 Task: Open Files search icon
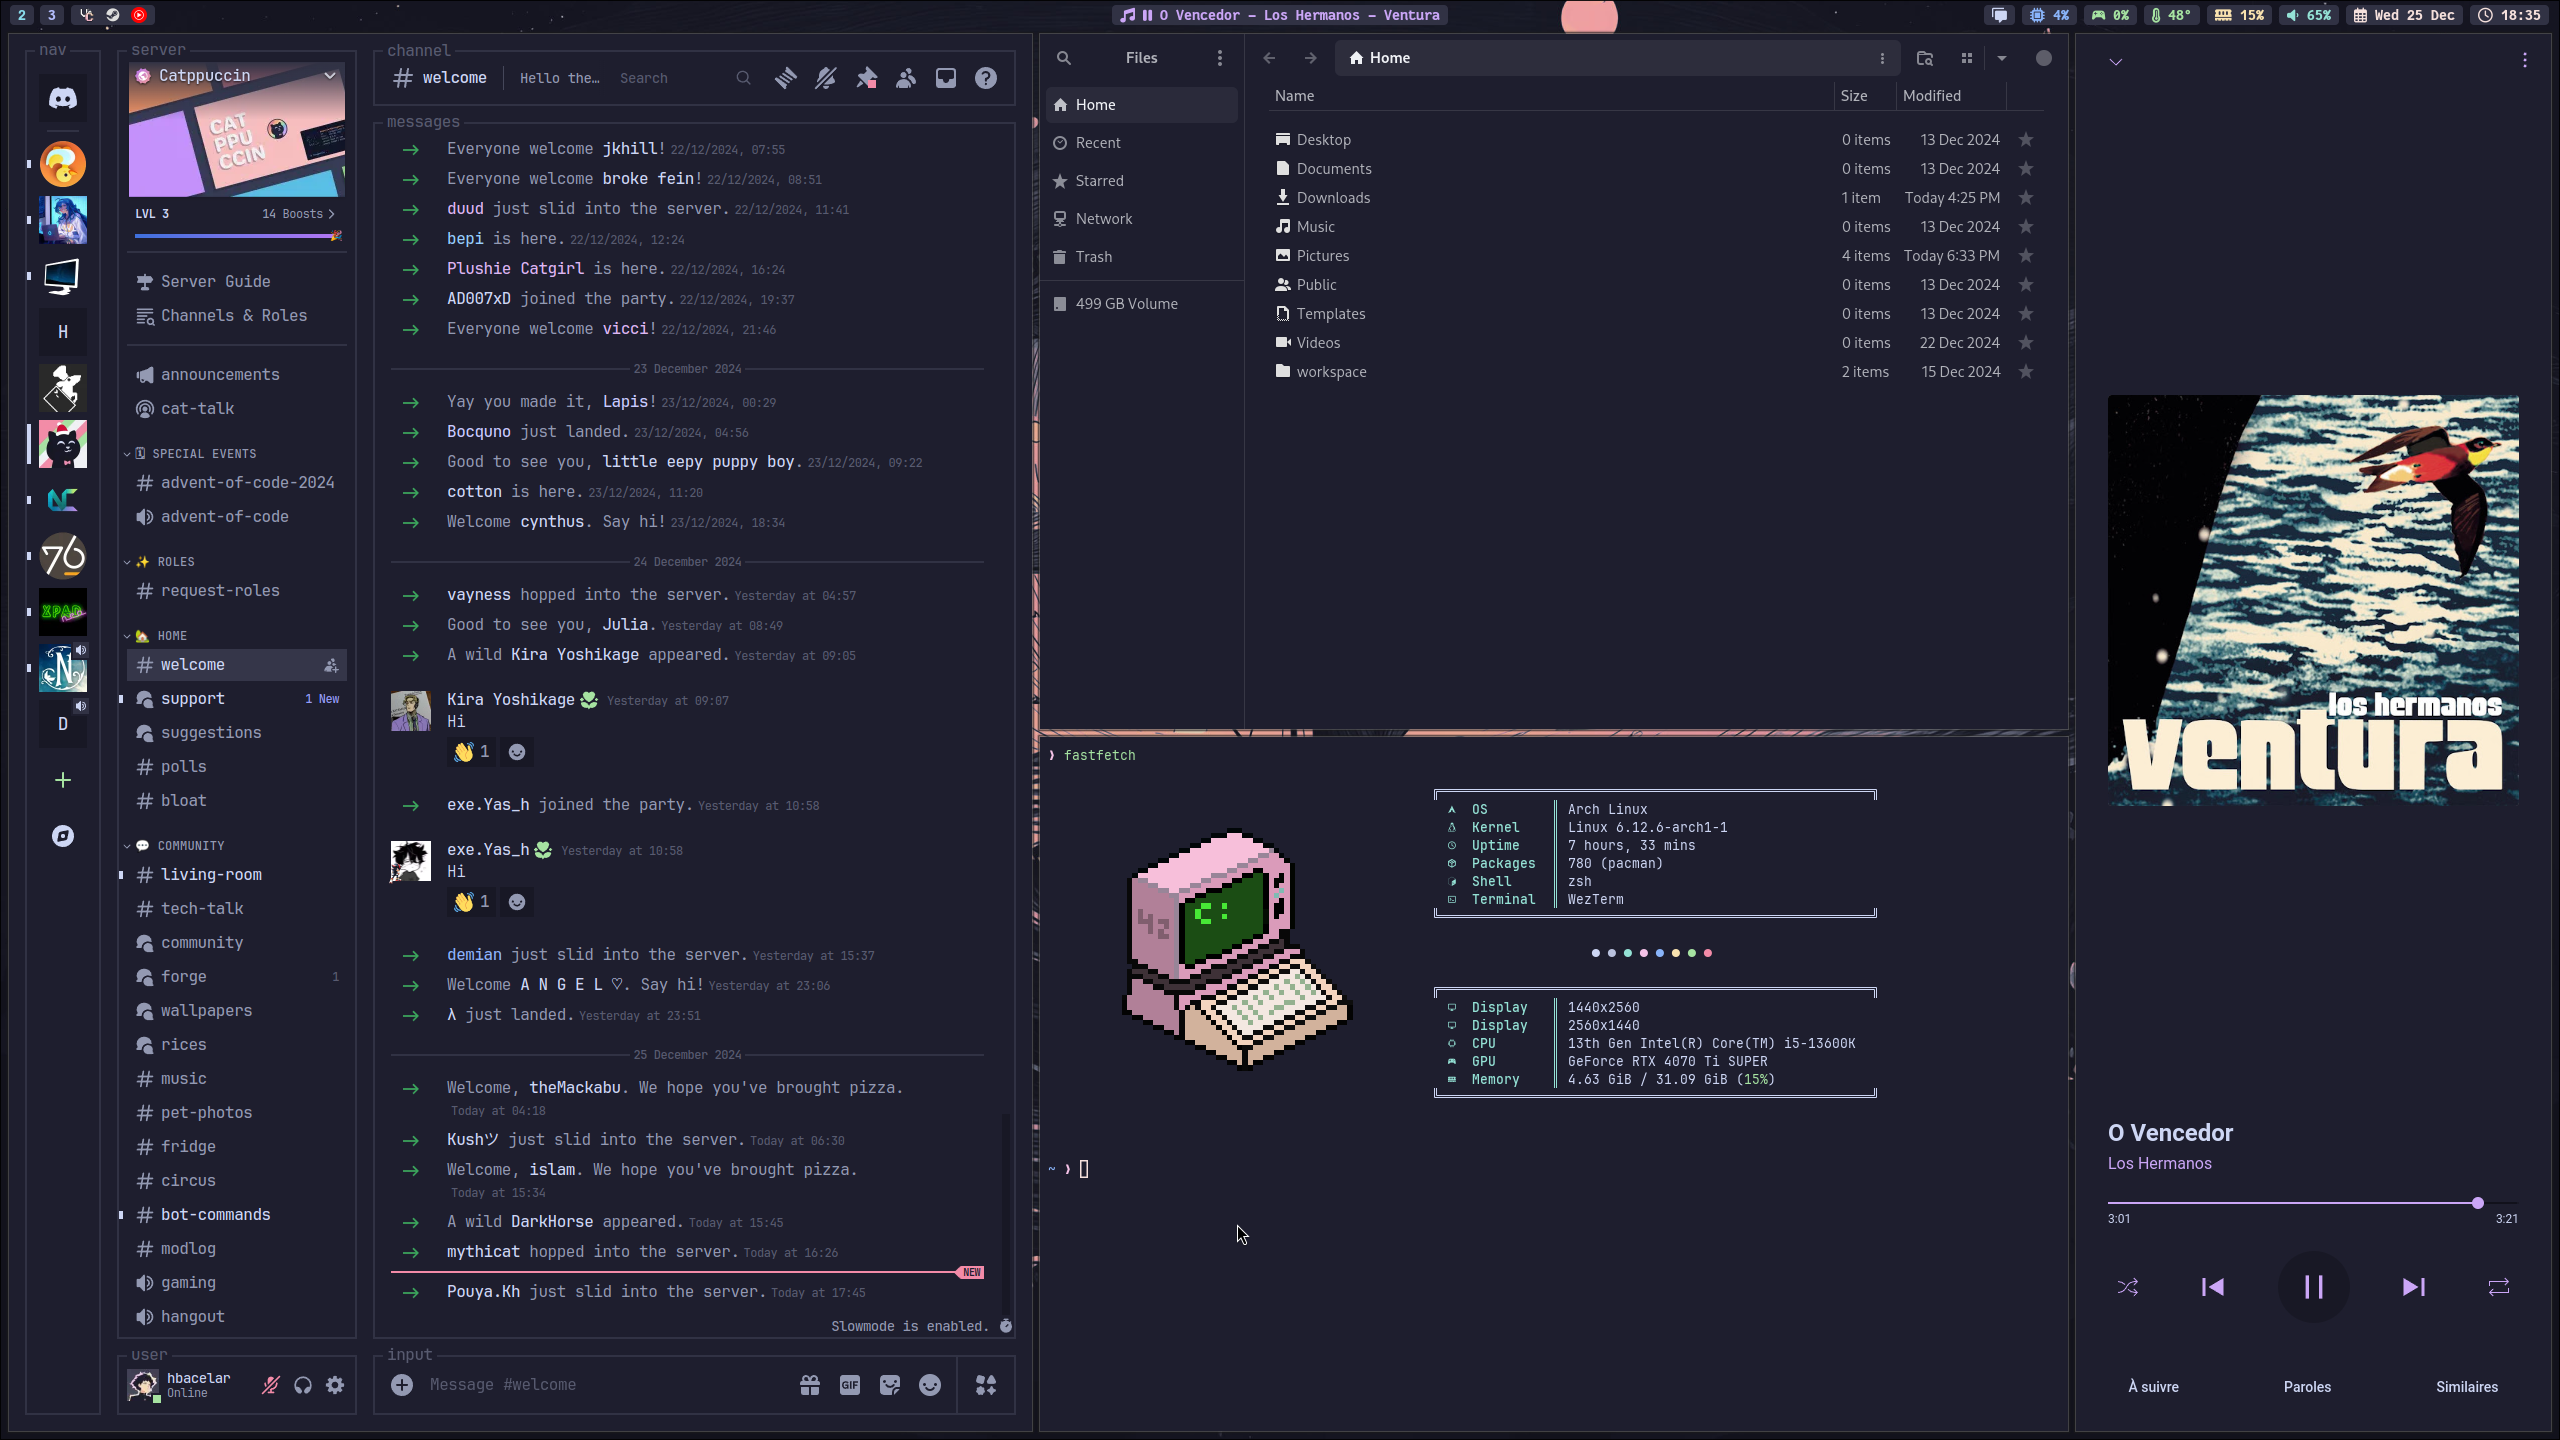pos(1064,58)
